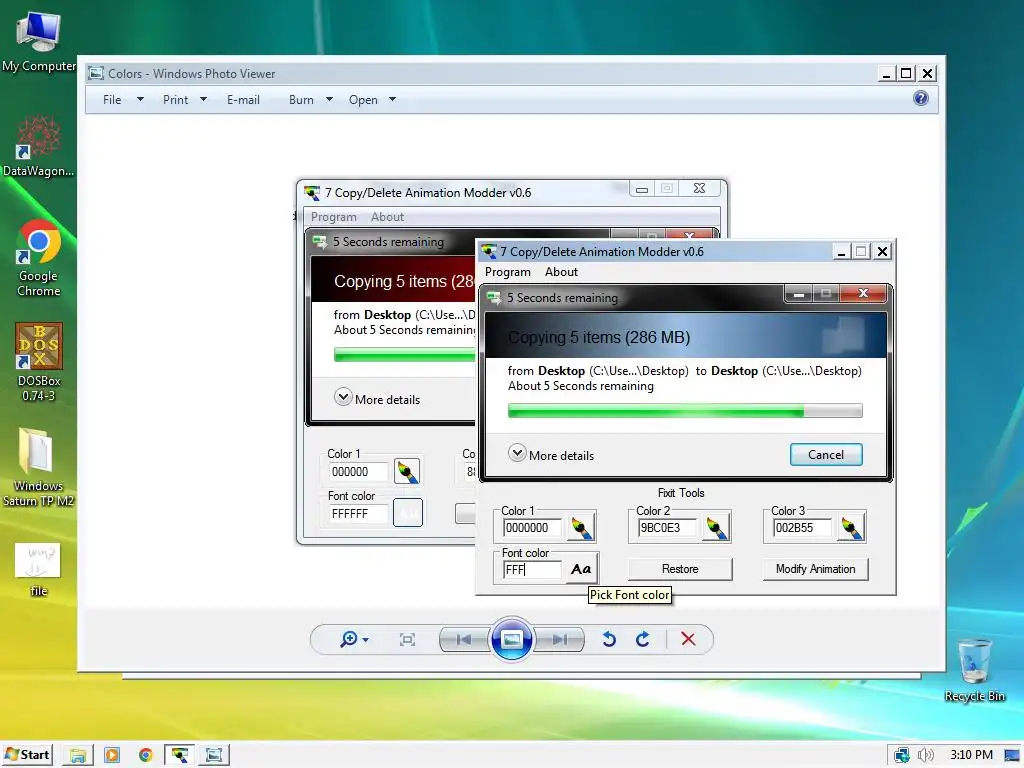1024x768 pixels.
Task: Click the FFFFFF font color field in background image
Action: click(359, 514)
